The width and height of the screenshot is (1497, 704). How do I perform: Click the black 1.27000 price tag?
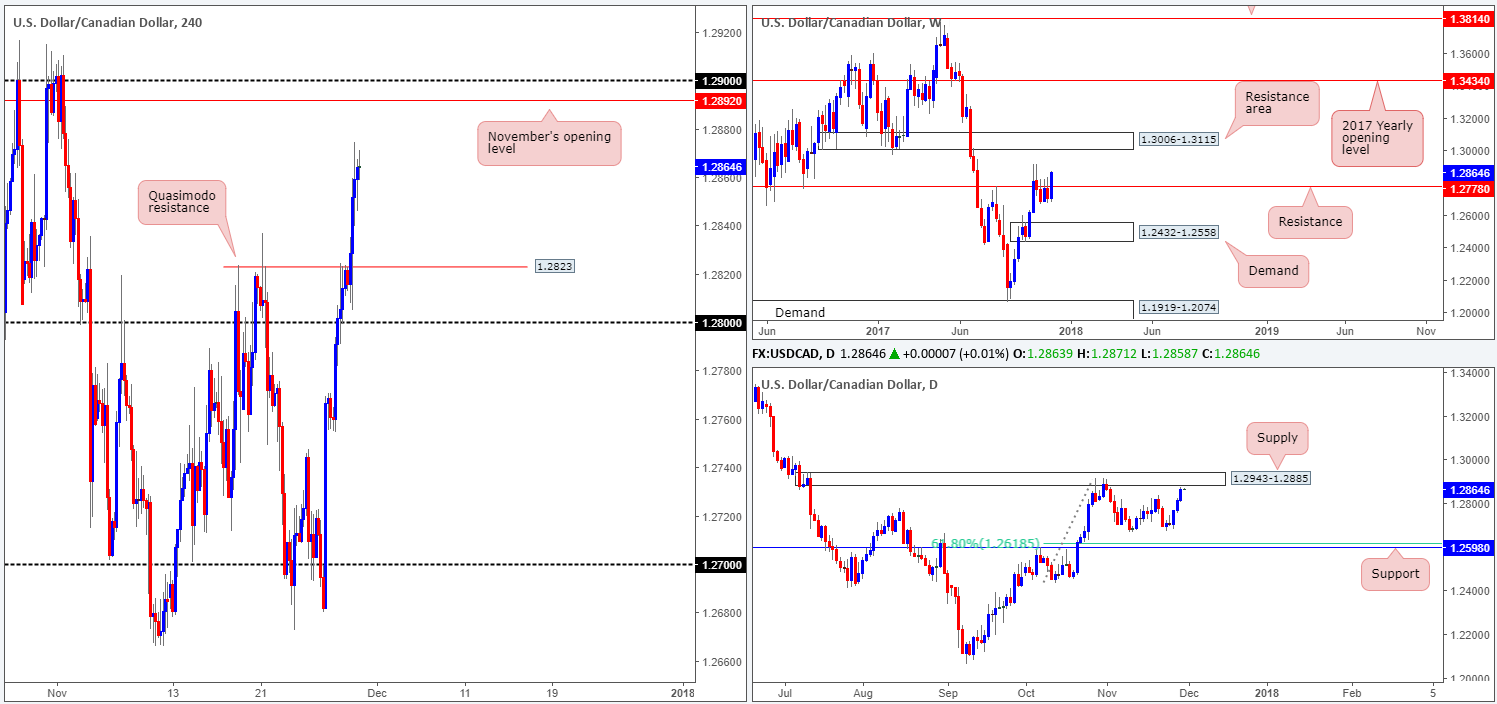tap(719, 565)
